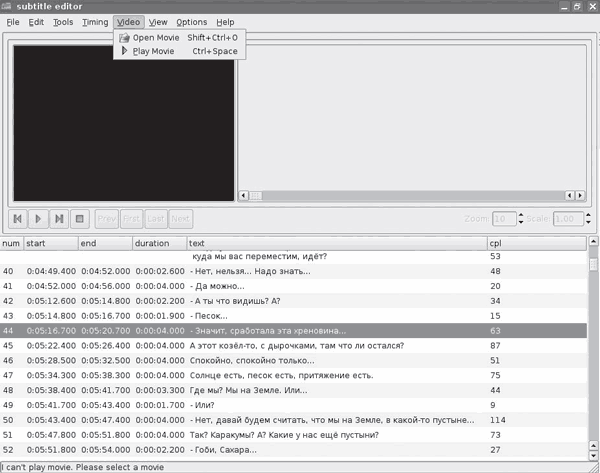Click the Last subtitle button
This screenshot has height=473, width=600.
point(156,218)
